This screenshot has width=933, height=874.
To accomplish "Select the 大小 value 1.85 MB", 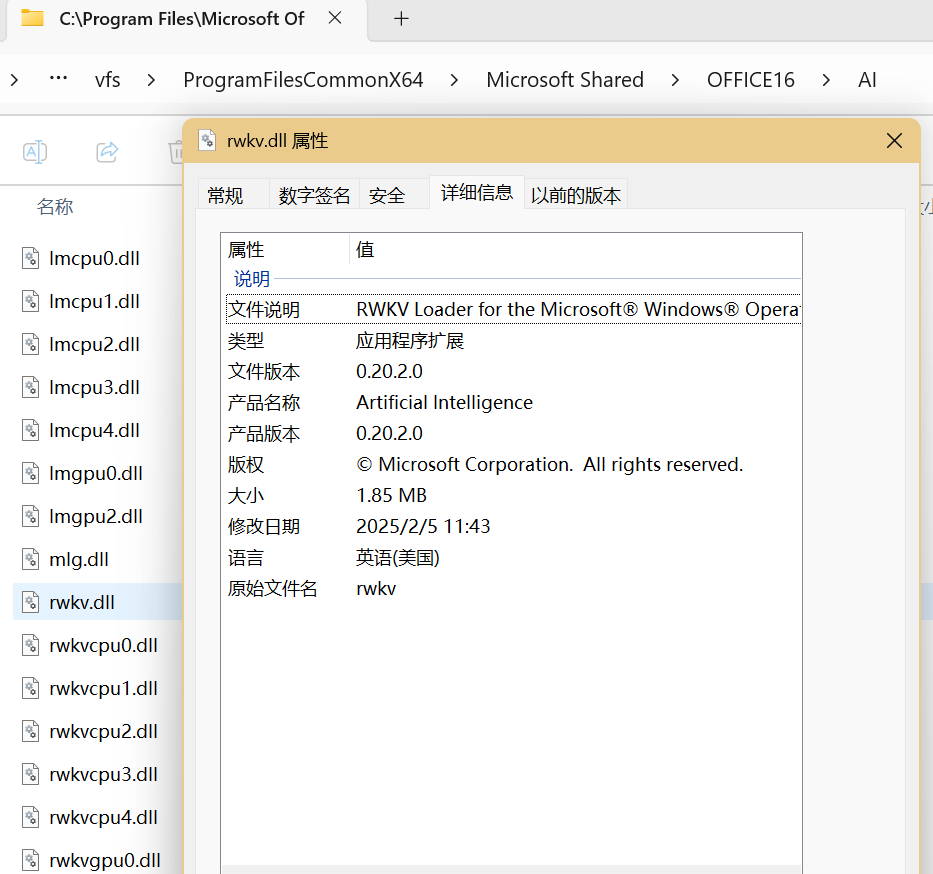I will click(x=391, y=495).
